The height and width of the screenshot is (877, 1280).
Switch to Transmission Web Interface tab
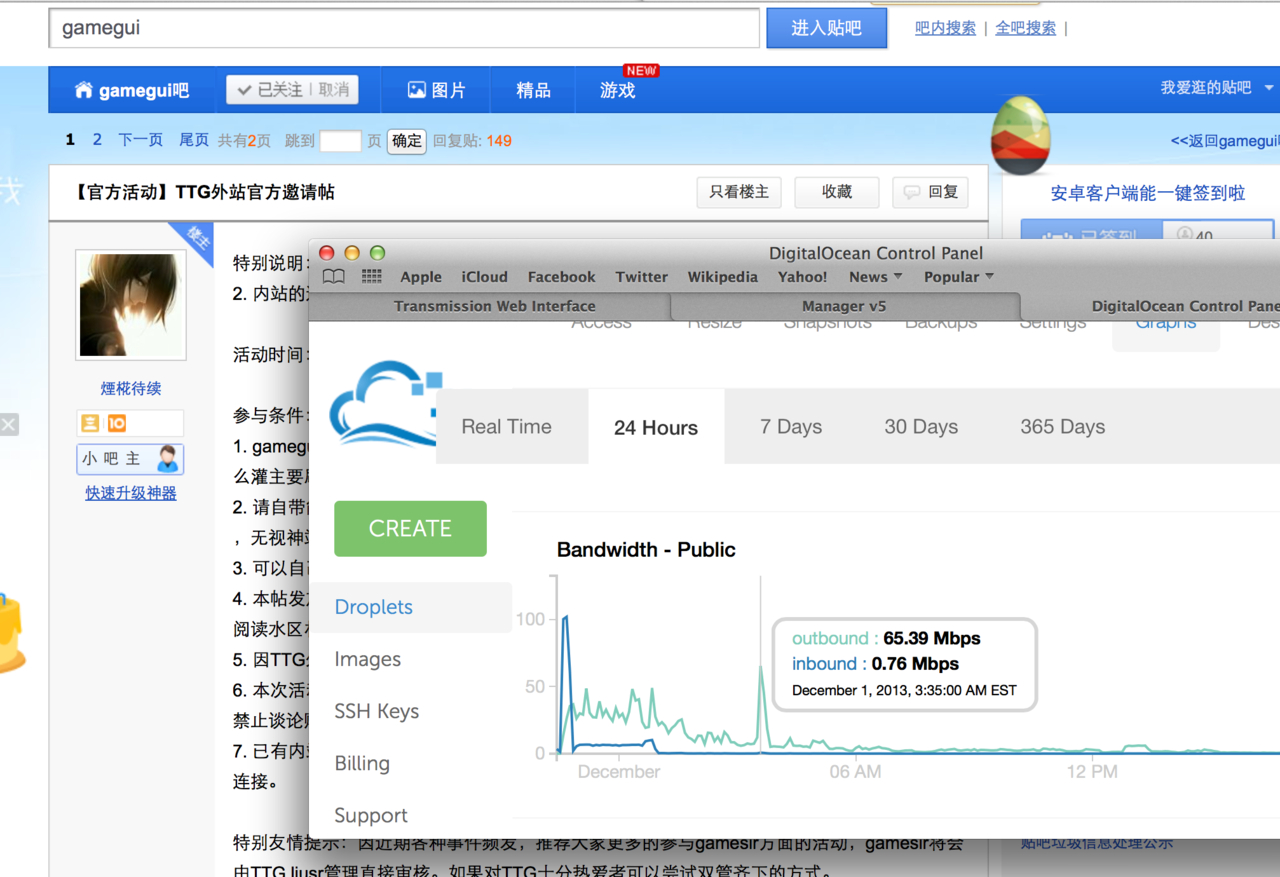[494, 306]
